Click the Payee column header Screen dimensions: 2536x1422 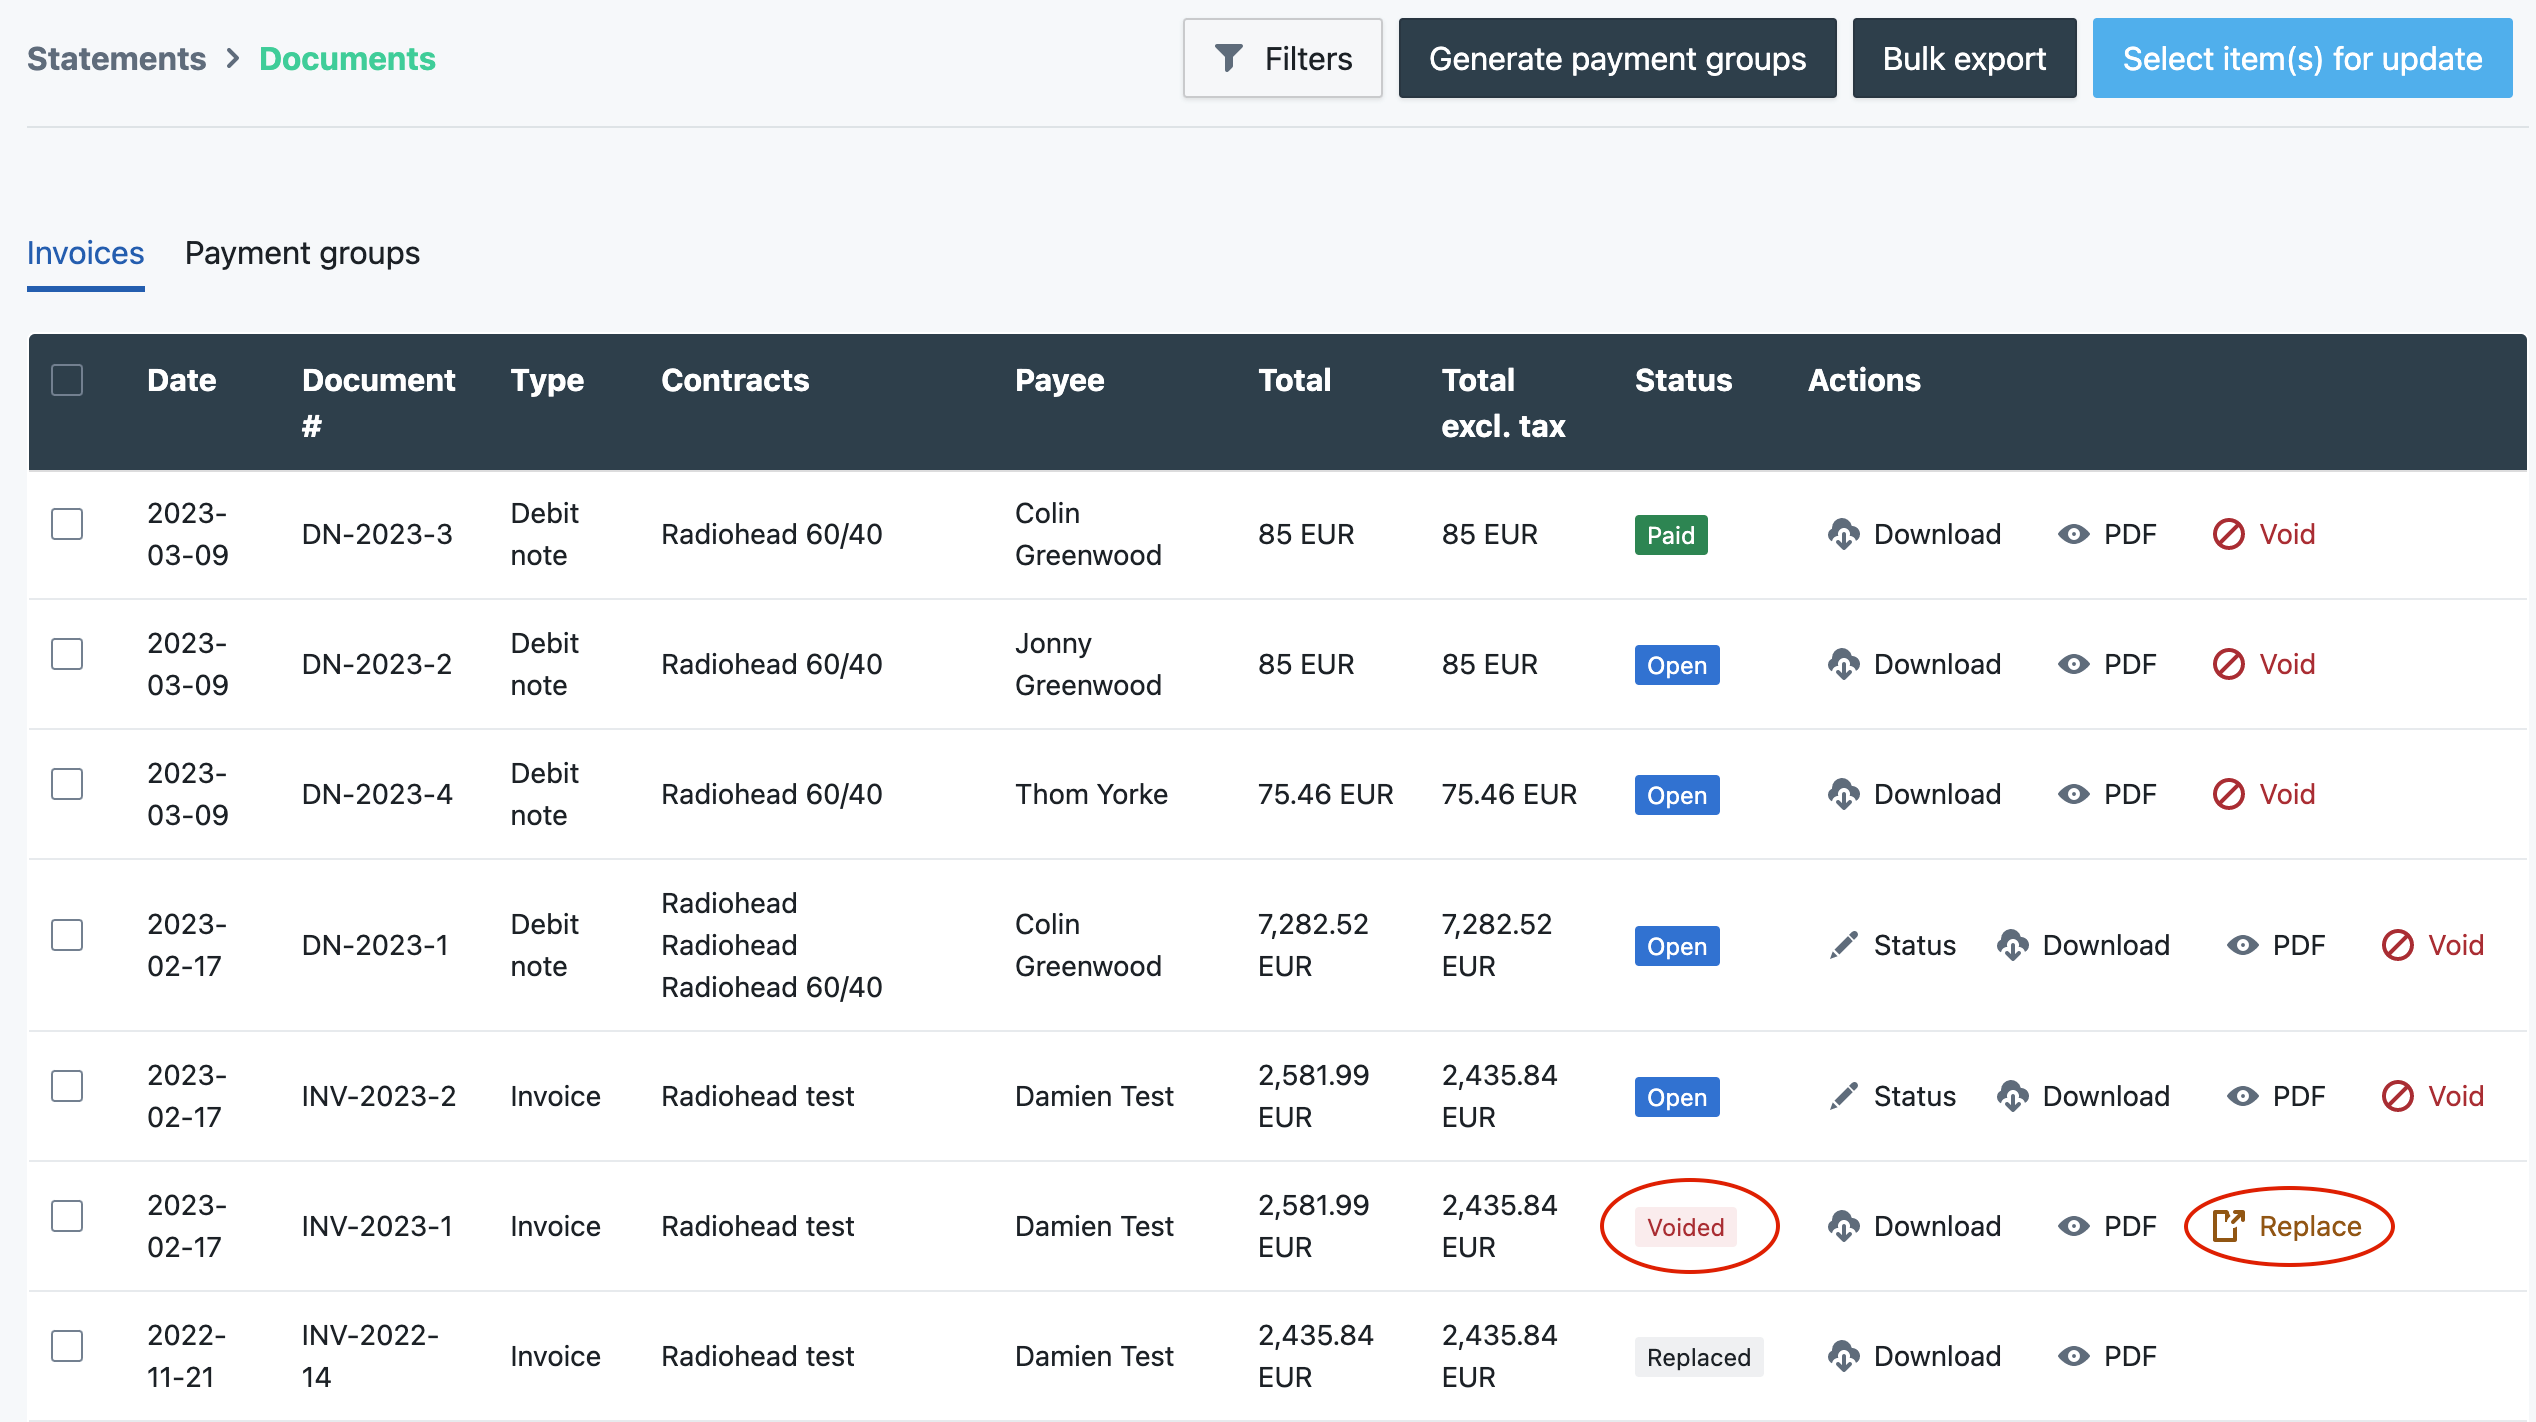(x=1059, y=380)
